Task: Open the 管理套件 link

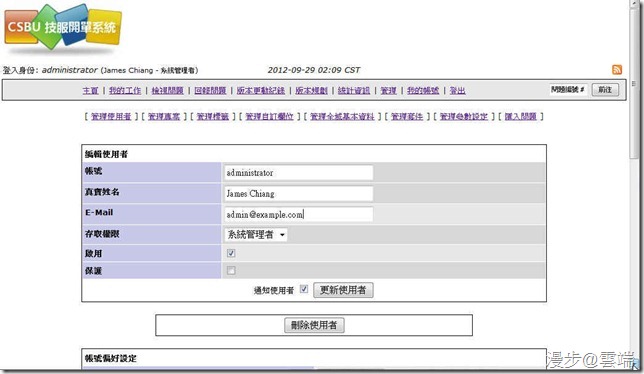Action: pos(407,117)
